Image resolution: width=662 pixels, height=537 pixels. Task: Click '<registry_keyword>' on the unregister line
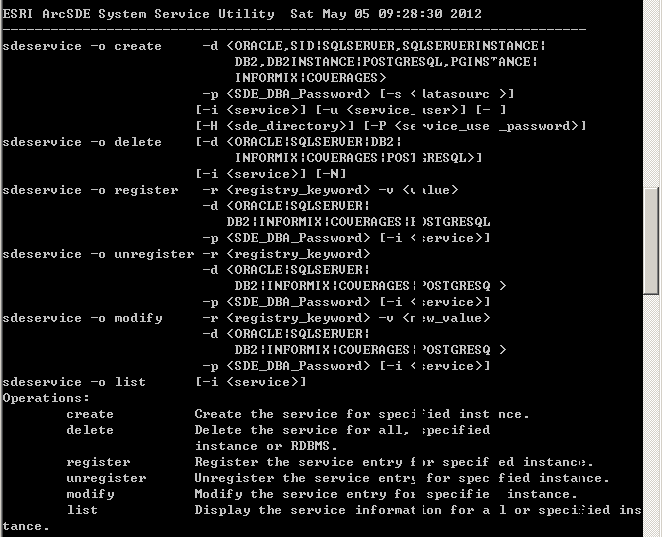(298, 254)
